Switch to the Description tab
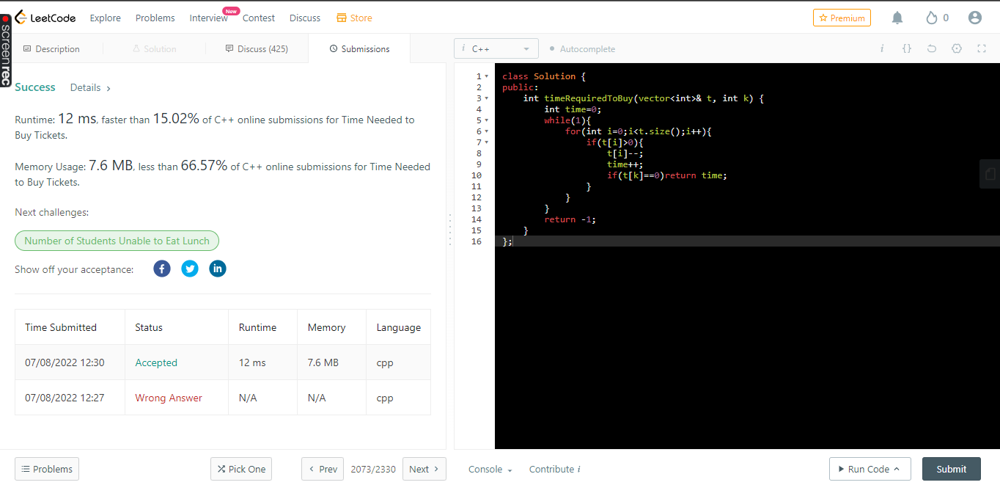The height and width of the screenshot is (485, 1000). click(x=51, y=48)
